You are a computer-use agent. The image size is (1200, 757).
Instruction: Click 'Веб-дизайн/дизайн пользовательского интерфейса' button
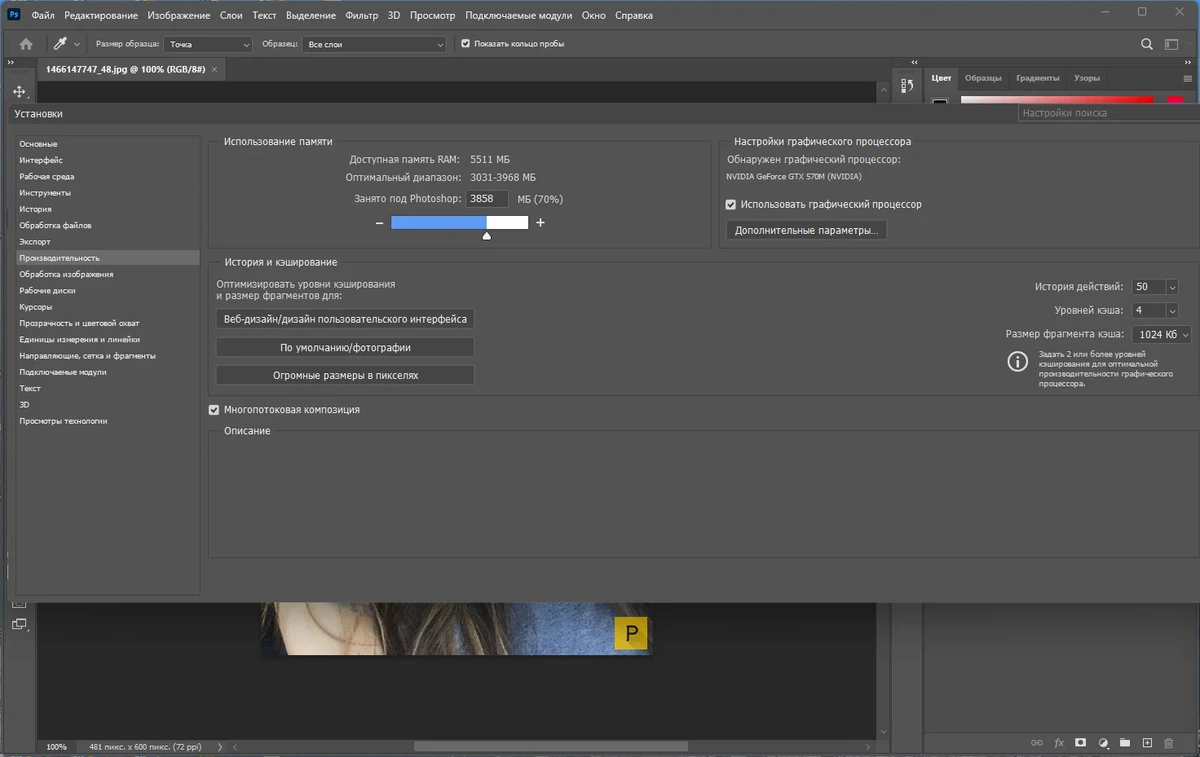click(345, 319)
